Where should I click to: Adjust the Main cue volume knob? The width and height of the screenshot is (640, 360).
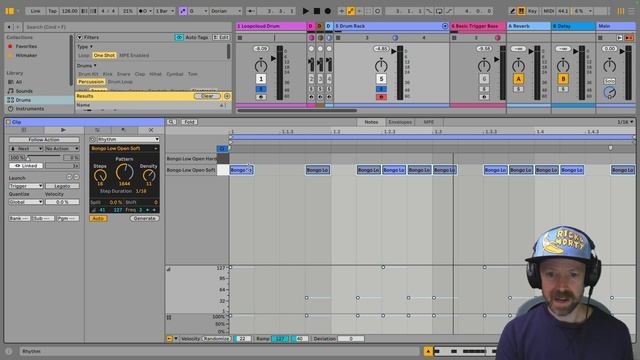point(609,93)
